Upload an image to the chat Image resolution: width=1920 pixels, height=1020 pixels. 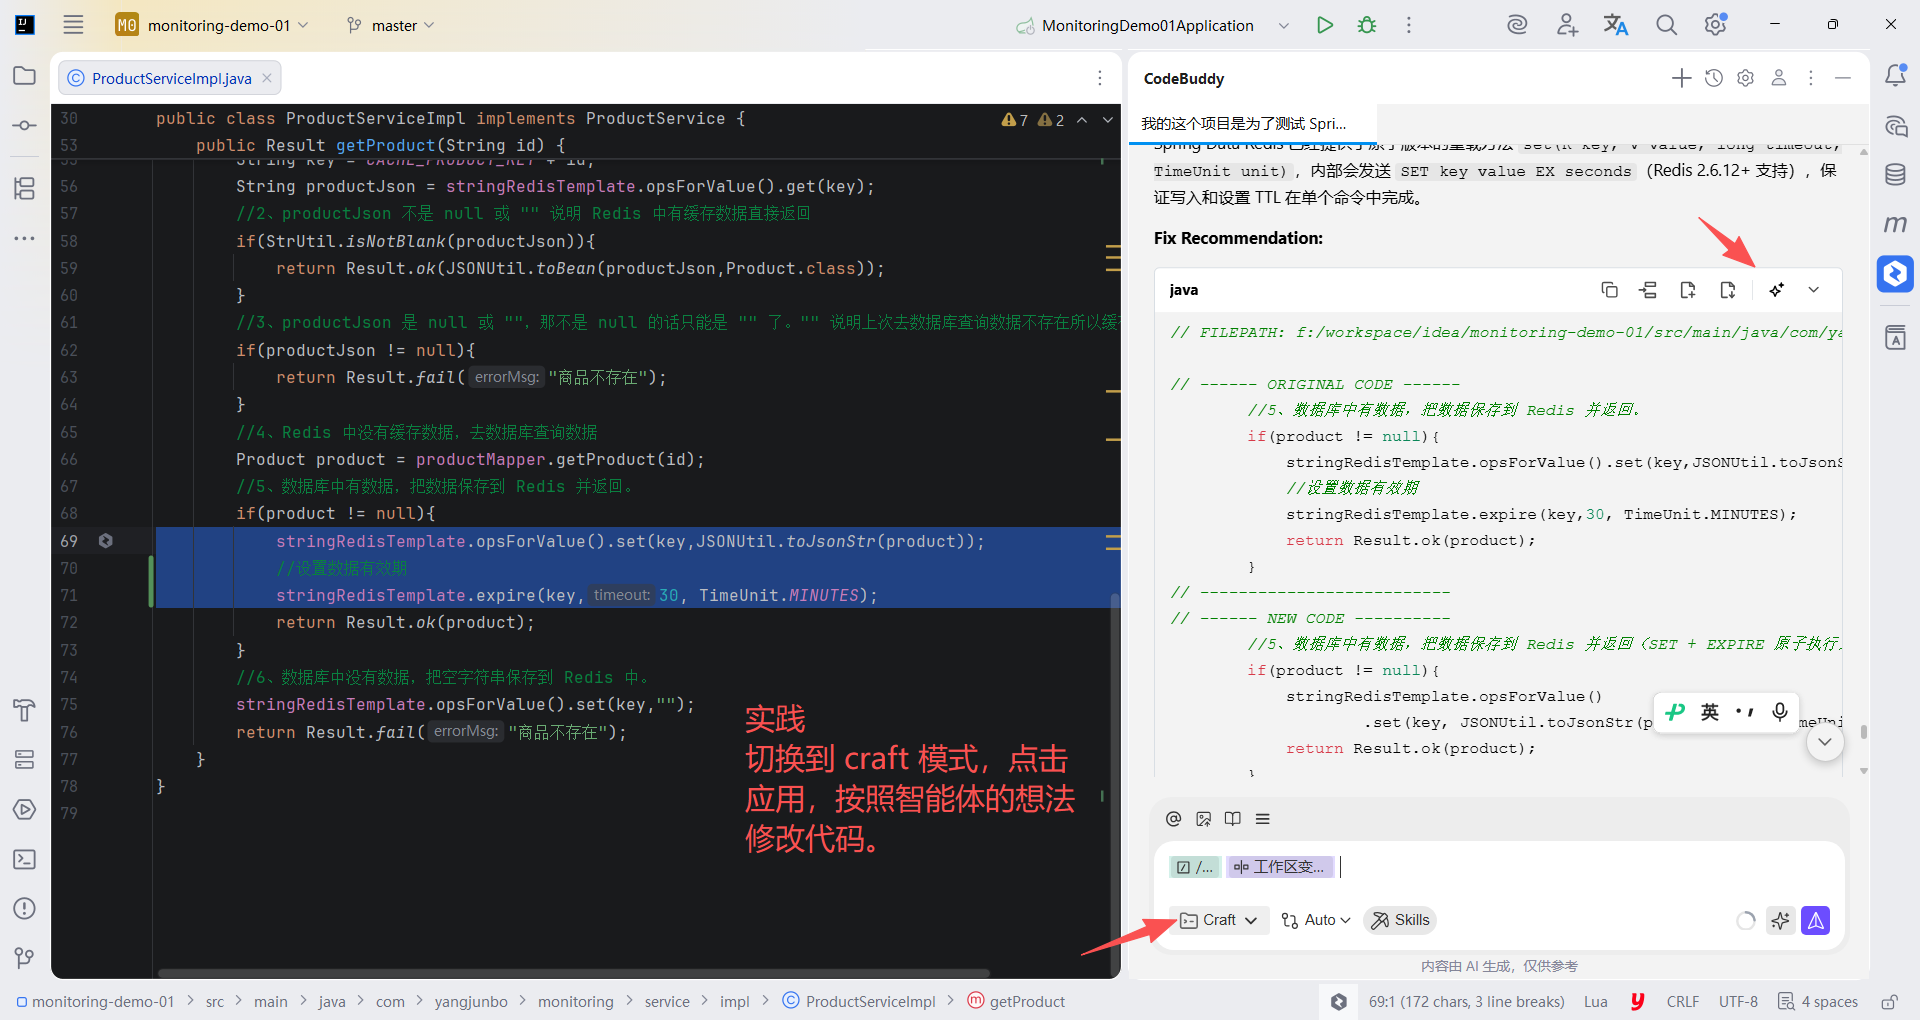(1204, 819)
